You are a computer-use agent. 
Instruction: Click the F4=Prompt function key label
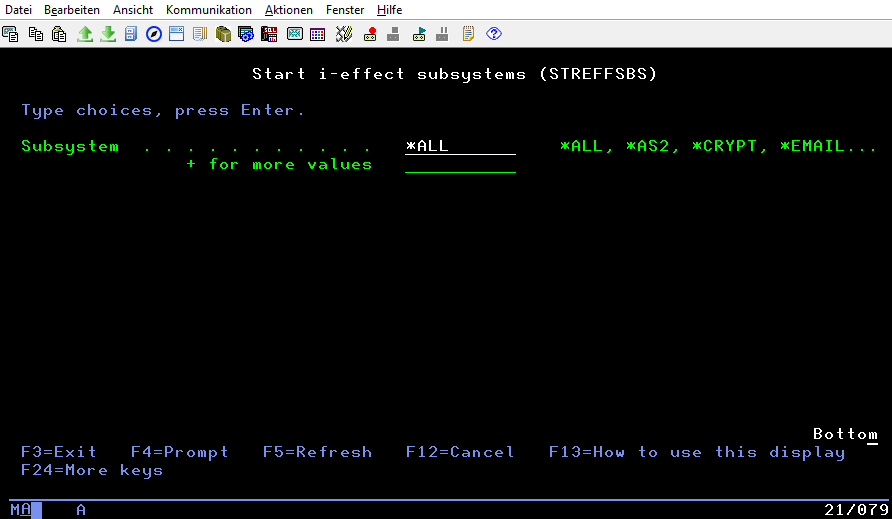click(x=180, y=452)
